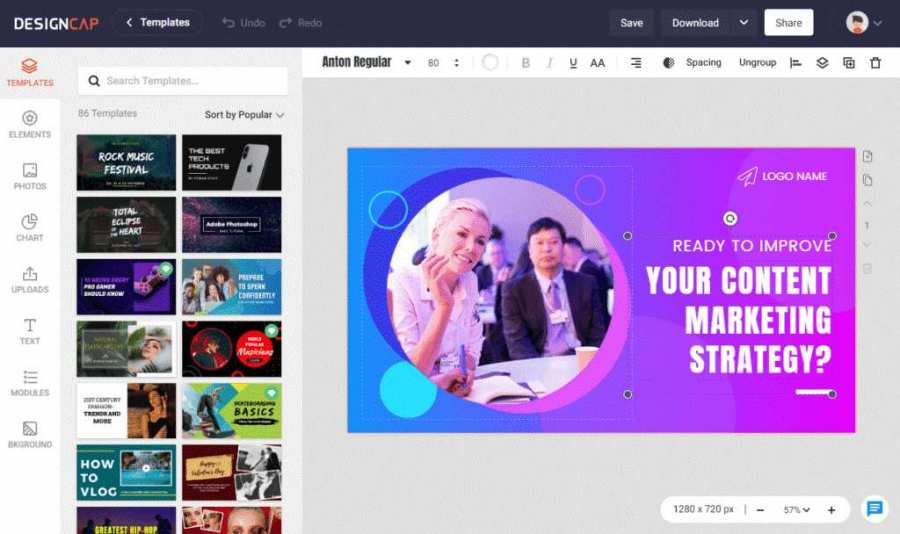Open the chat support icon
This screenshot has height=534, width=900.
click(x=875, y=509)
